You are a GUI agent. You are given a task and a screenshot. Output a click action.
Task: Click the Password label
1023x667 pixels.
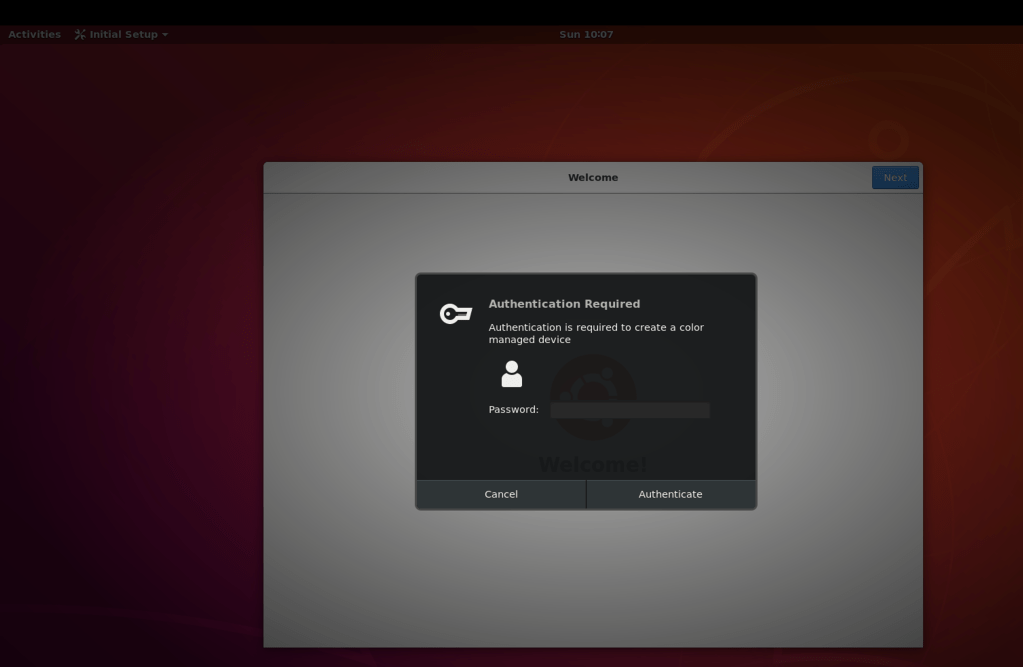pyautogui.click(x=513, y=410)
